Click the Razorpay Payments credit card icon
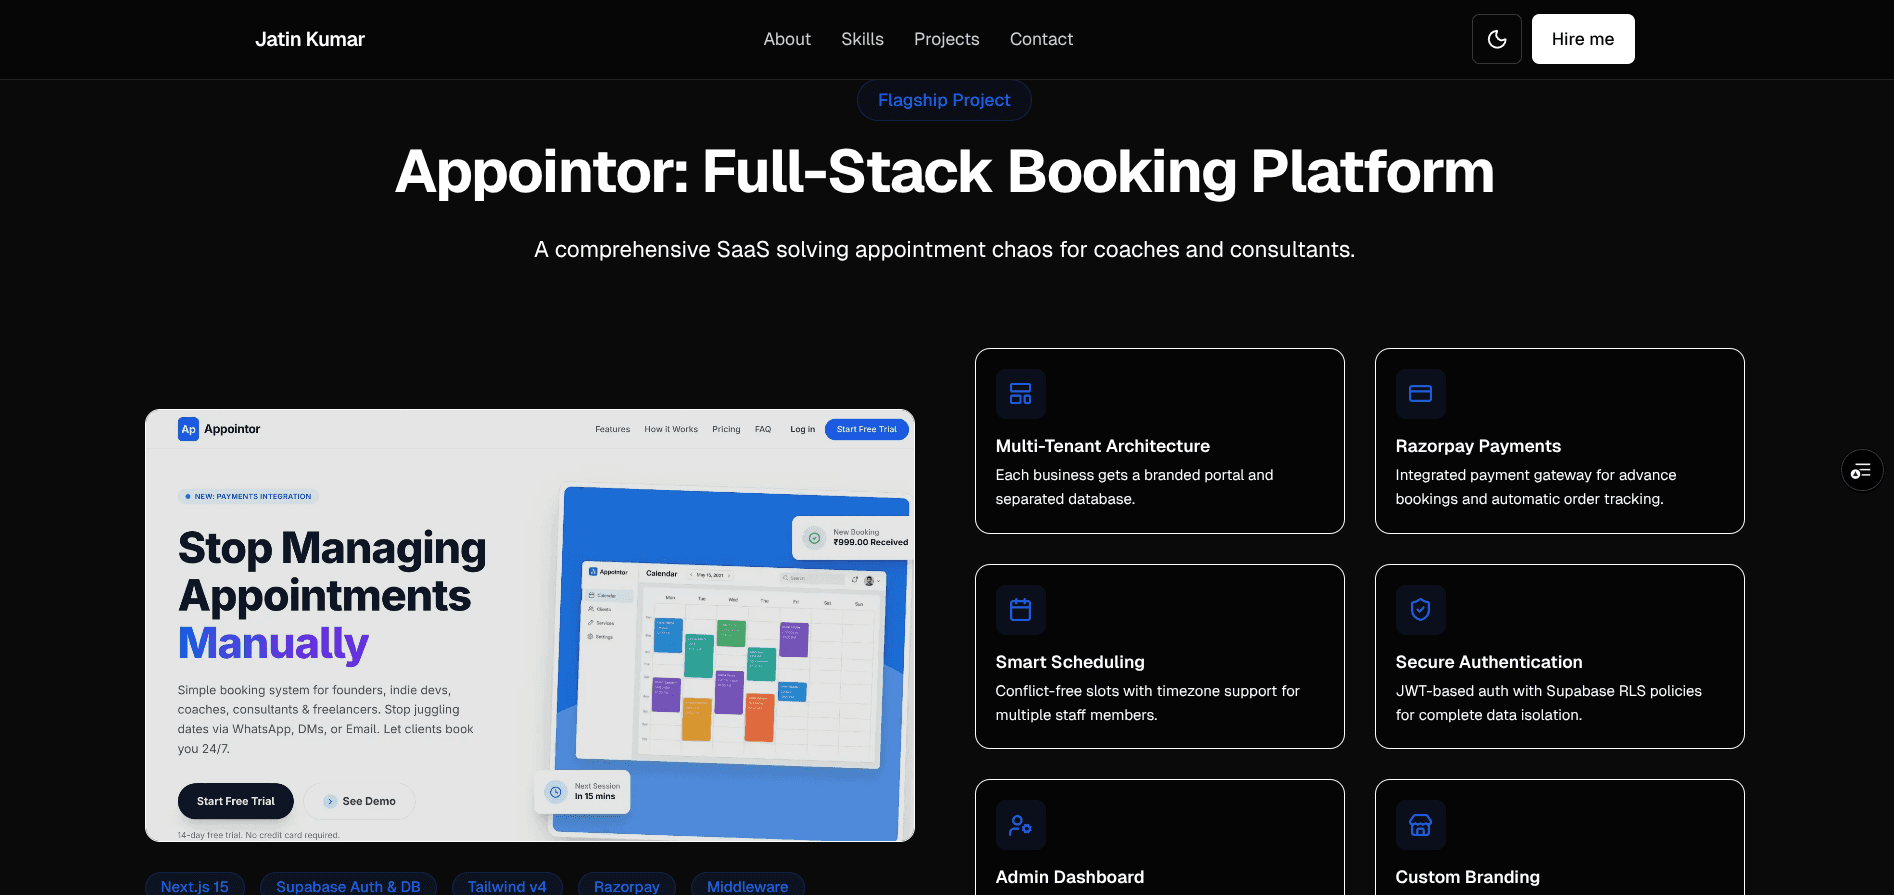The width and height of the screenshot is (1894, 895). pyautogui.click(x=1420, y=394)
